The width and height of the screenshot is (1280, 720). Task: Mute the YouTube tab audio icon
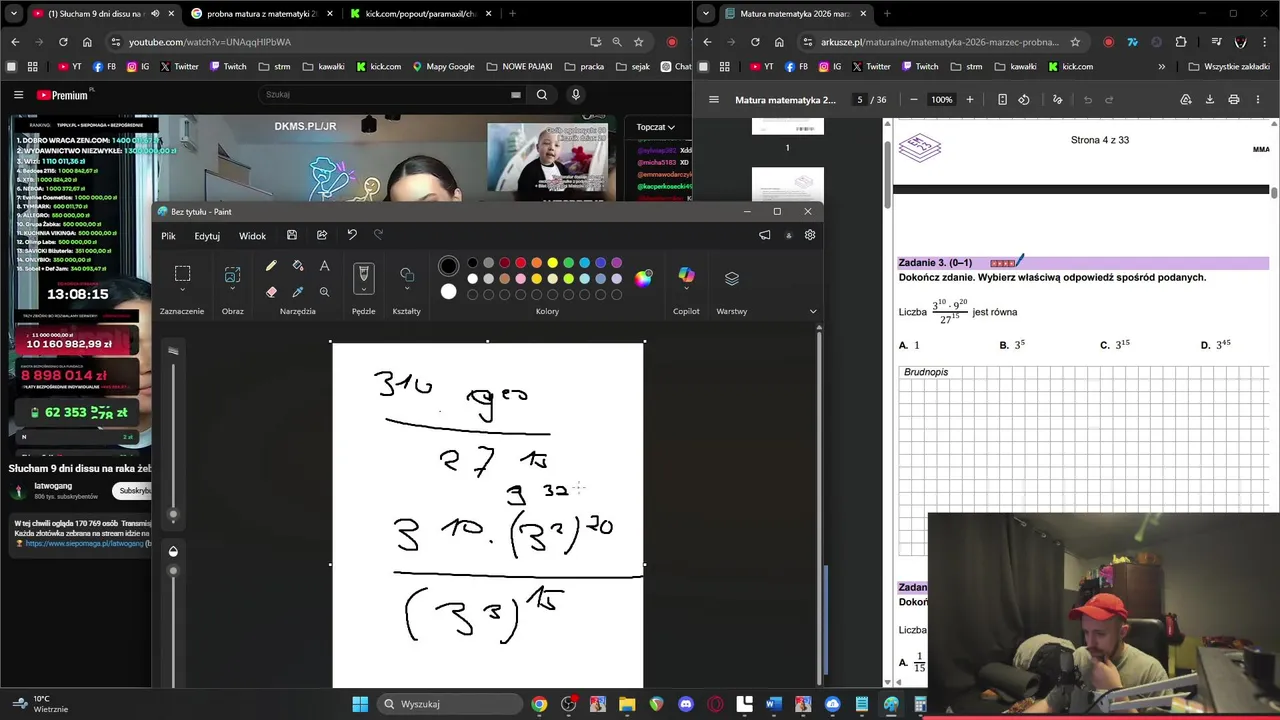(x=154, y=14)
